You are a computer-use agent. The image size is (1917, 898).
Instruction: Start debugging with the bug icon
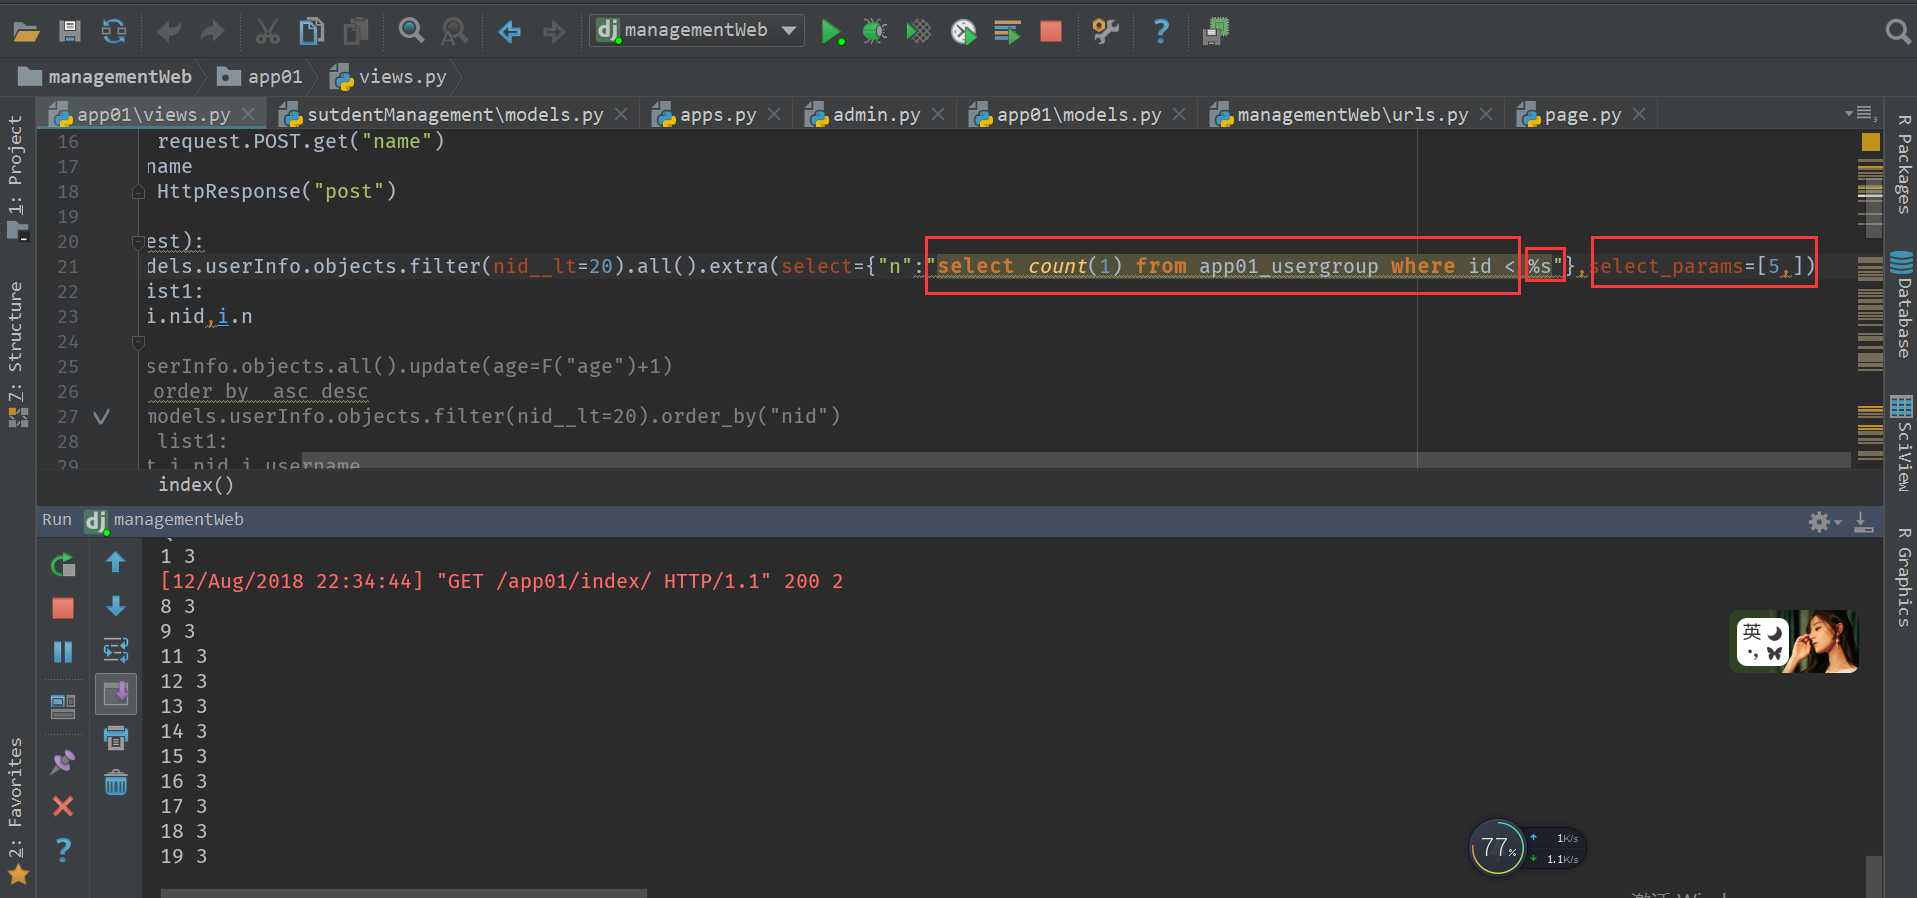[875, 32]
